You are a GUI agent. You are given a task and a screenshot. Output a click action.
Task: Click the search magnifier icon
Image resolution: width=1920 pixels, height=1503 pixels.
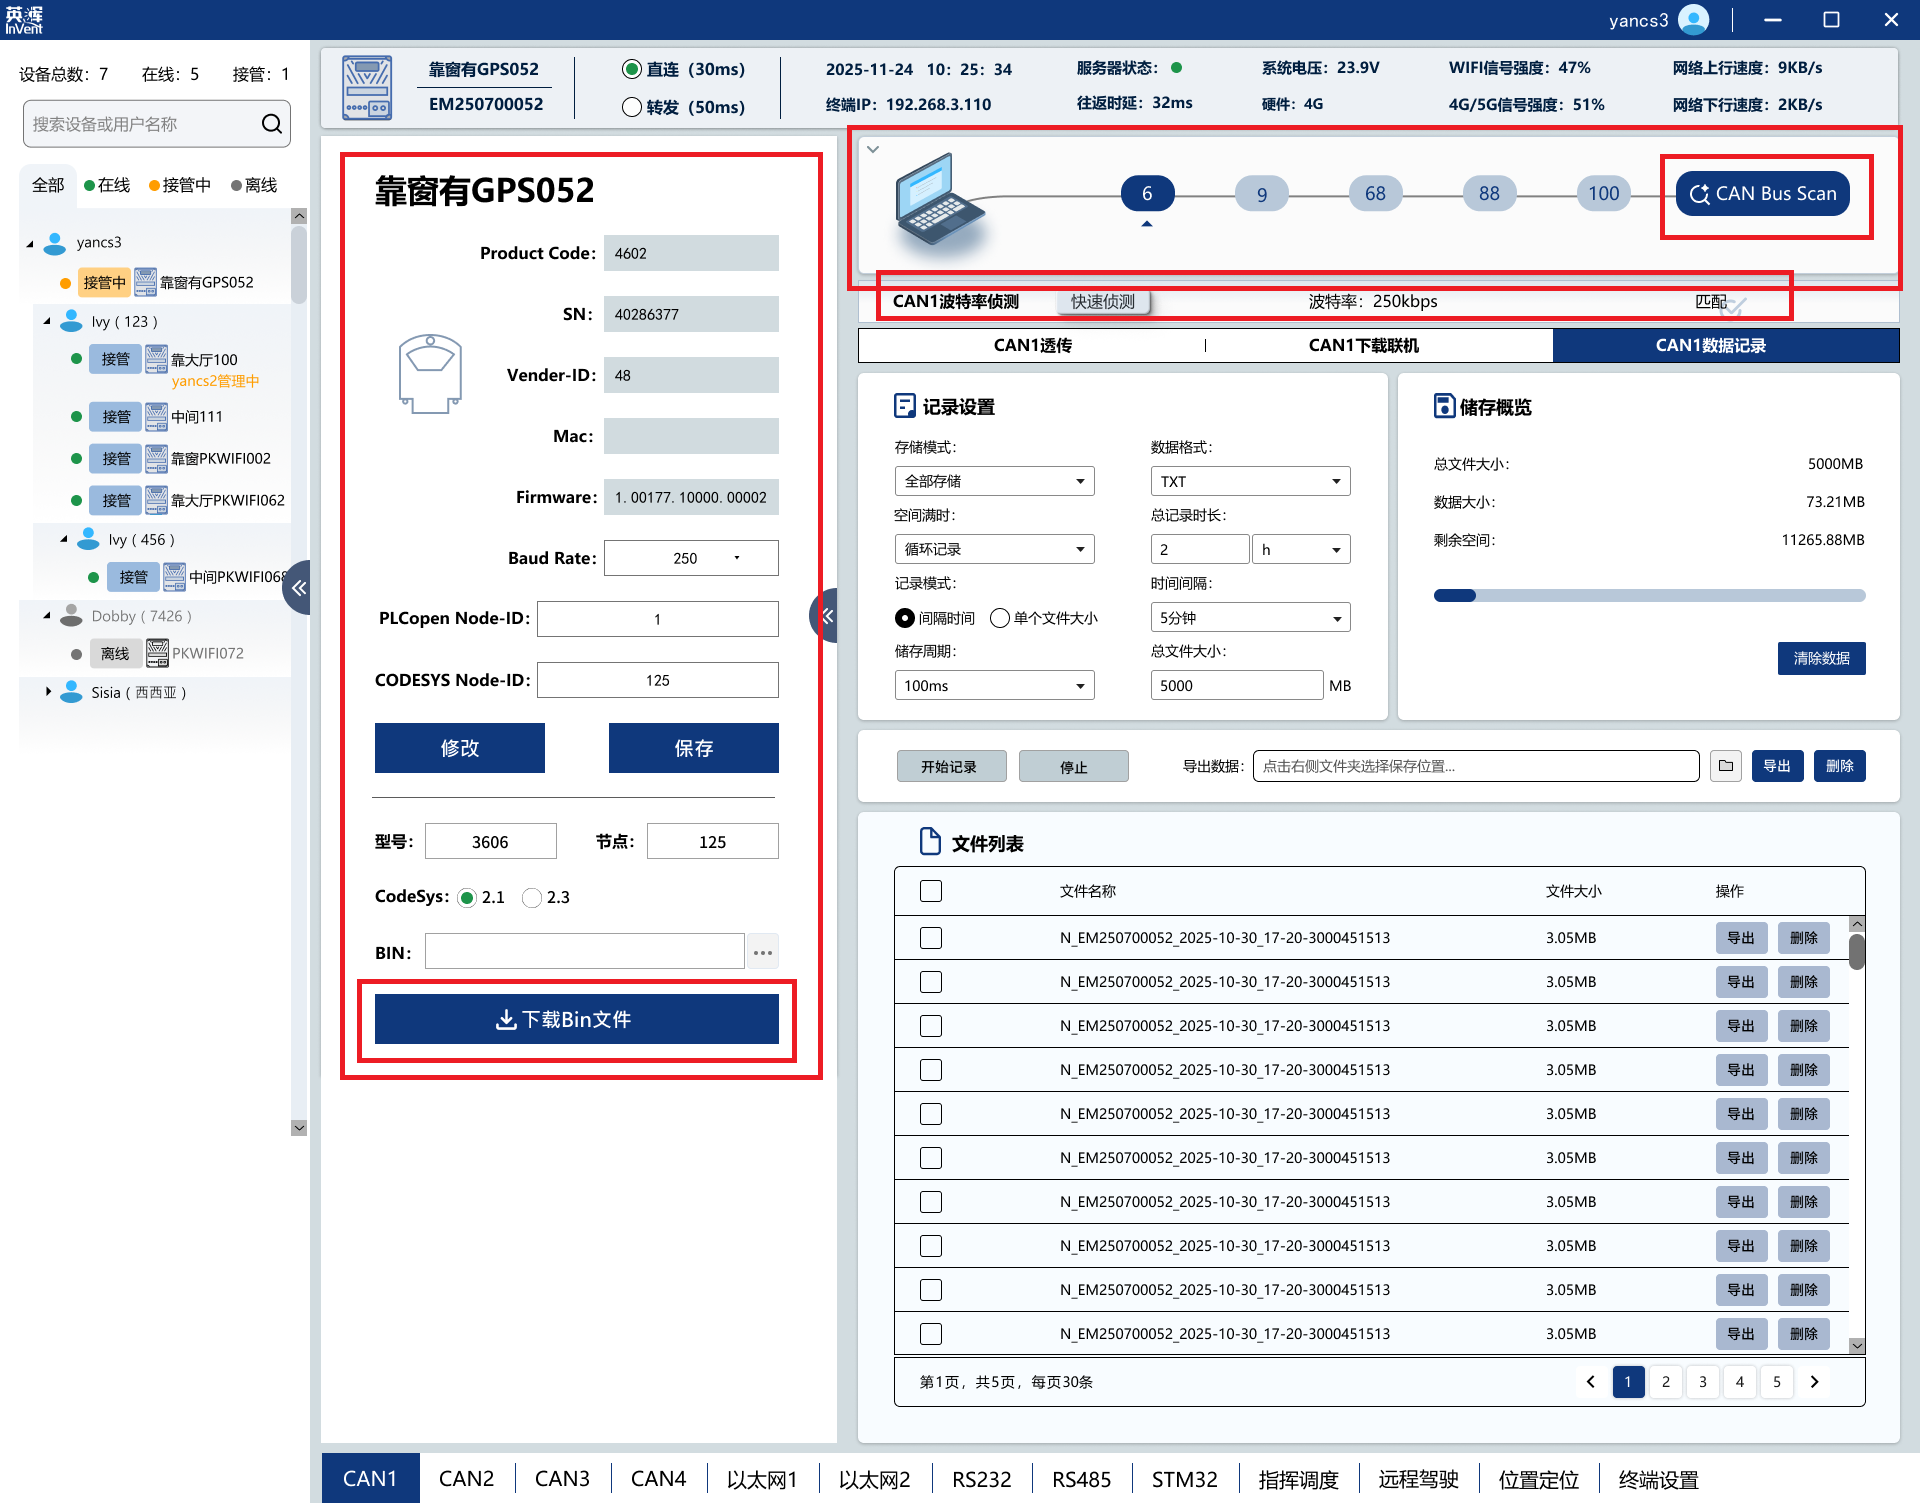point(271,124)
